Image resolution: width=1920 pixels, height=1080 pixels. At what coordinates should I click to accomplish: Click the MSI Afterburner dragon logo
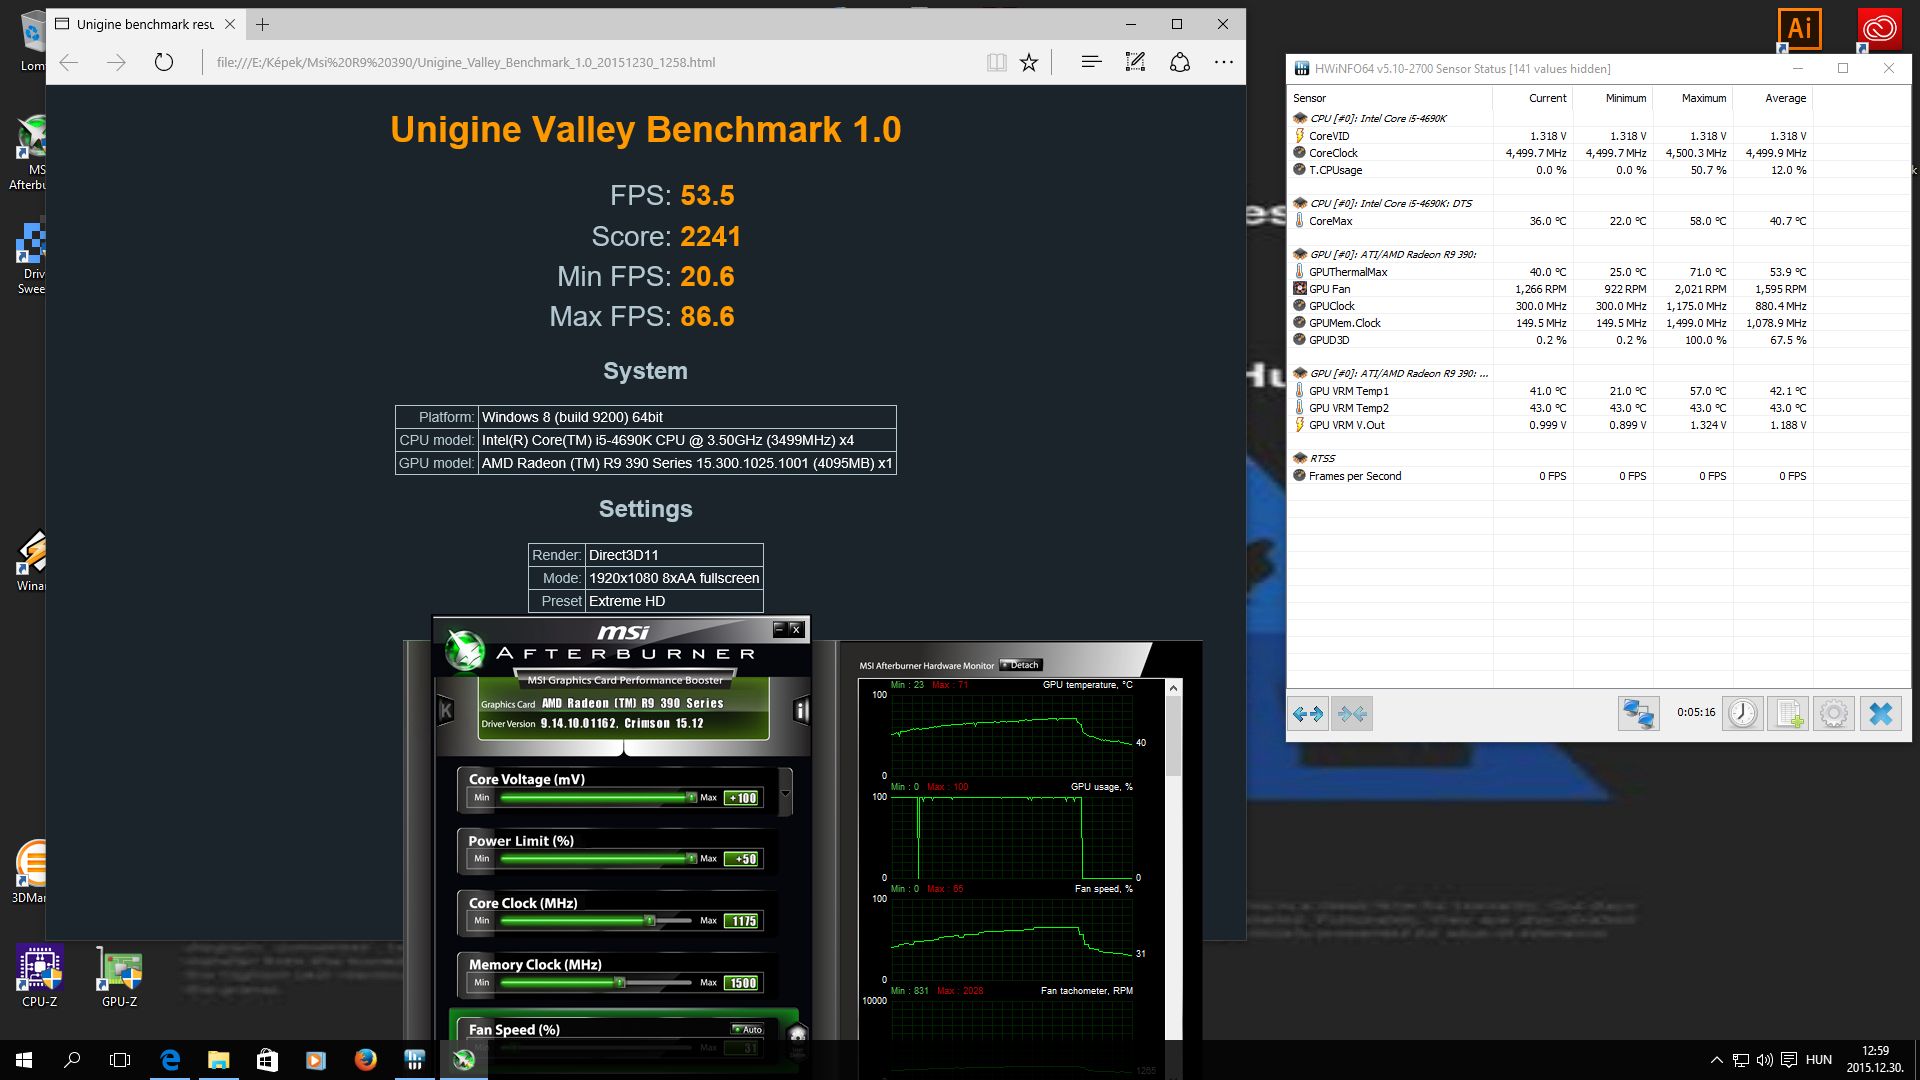465,650
